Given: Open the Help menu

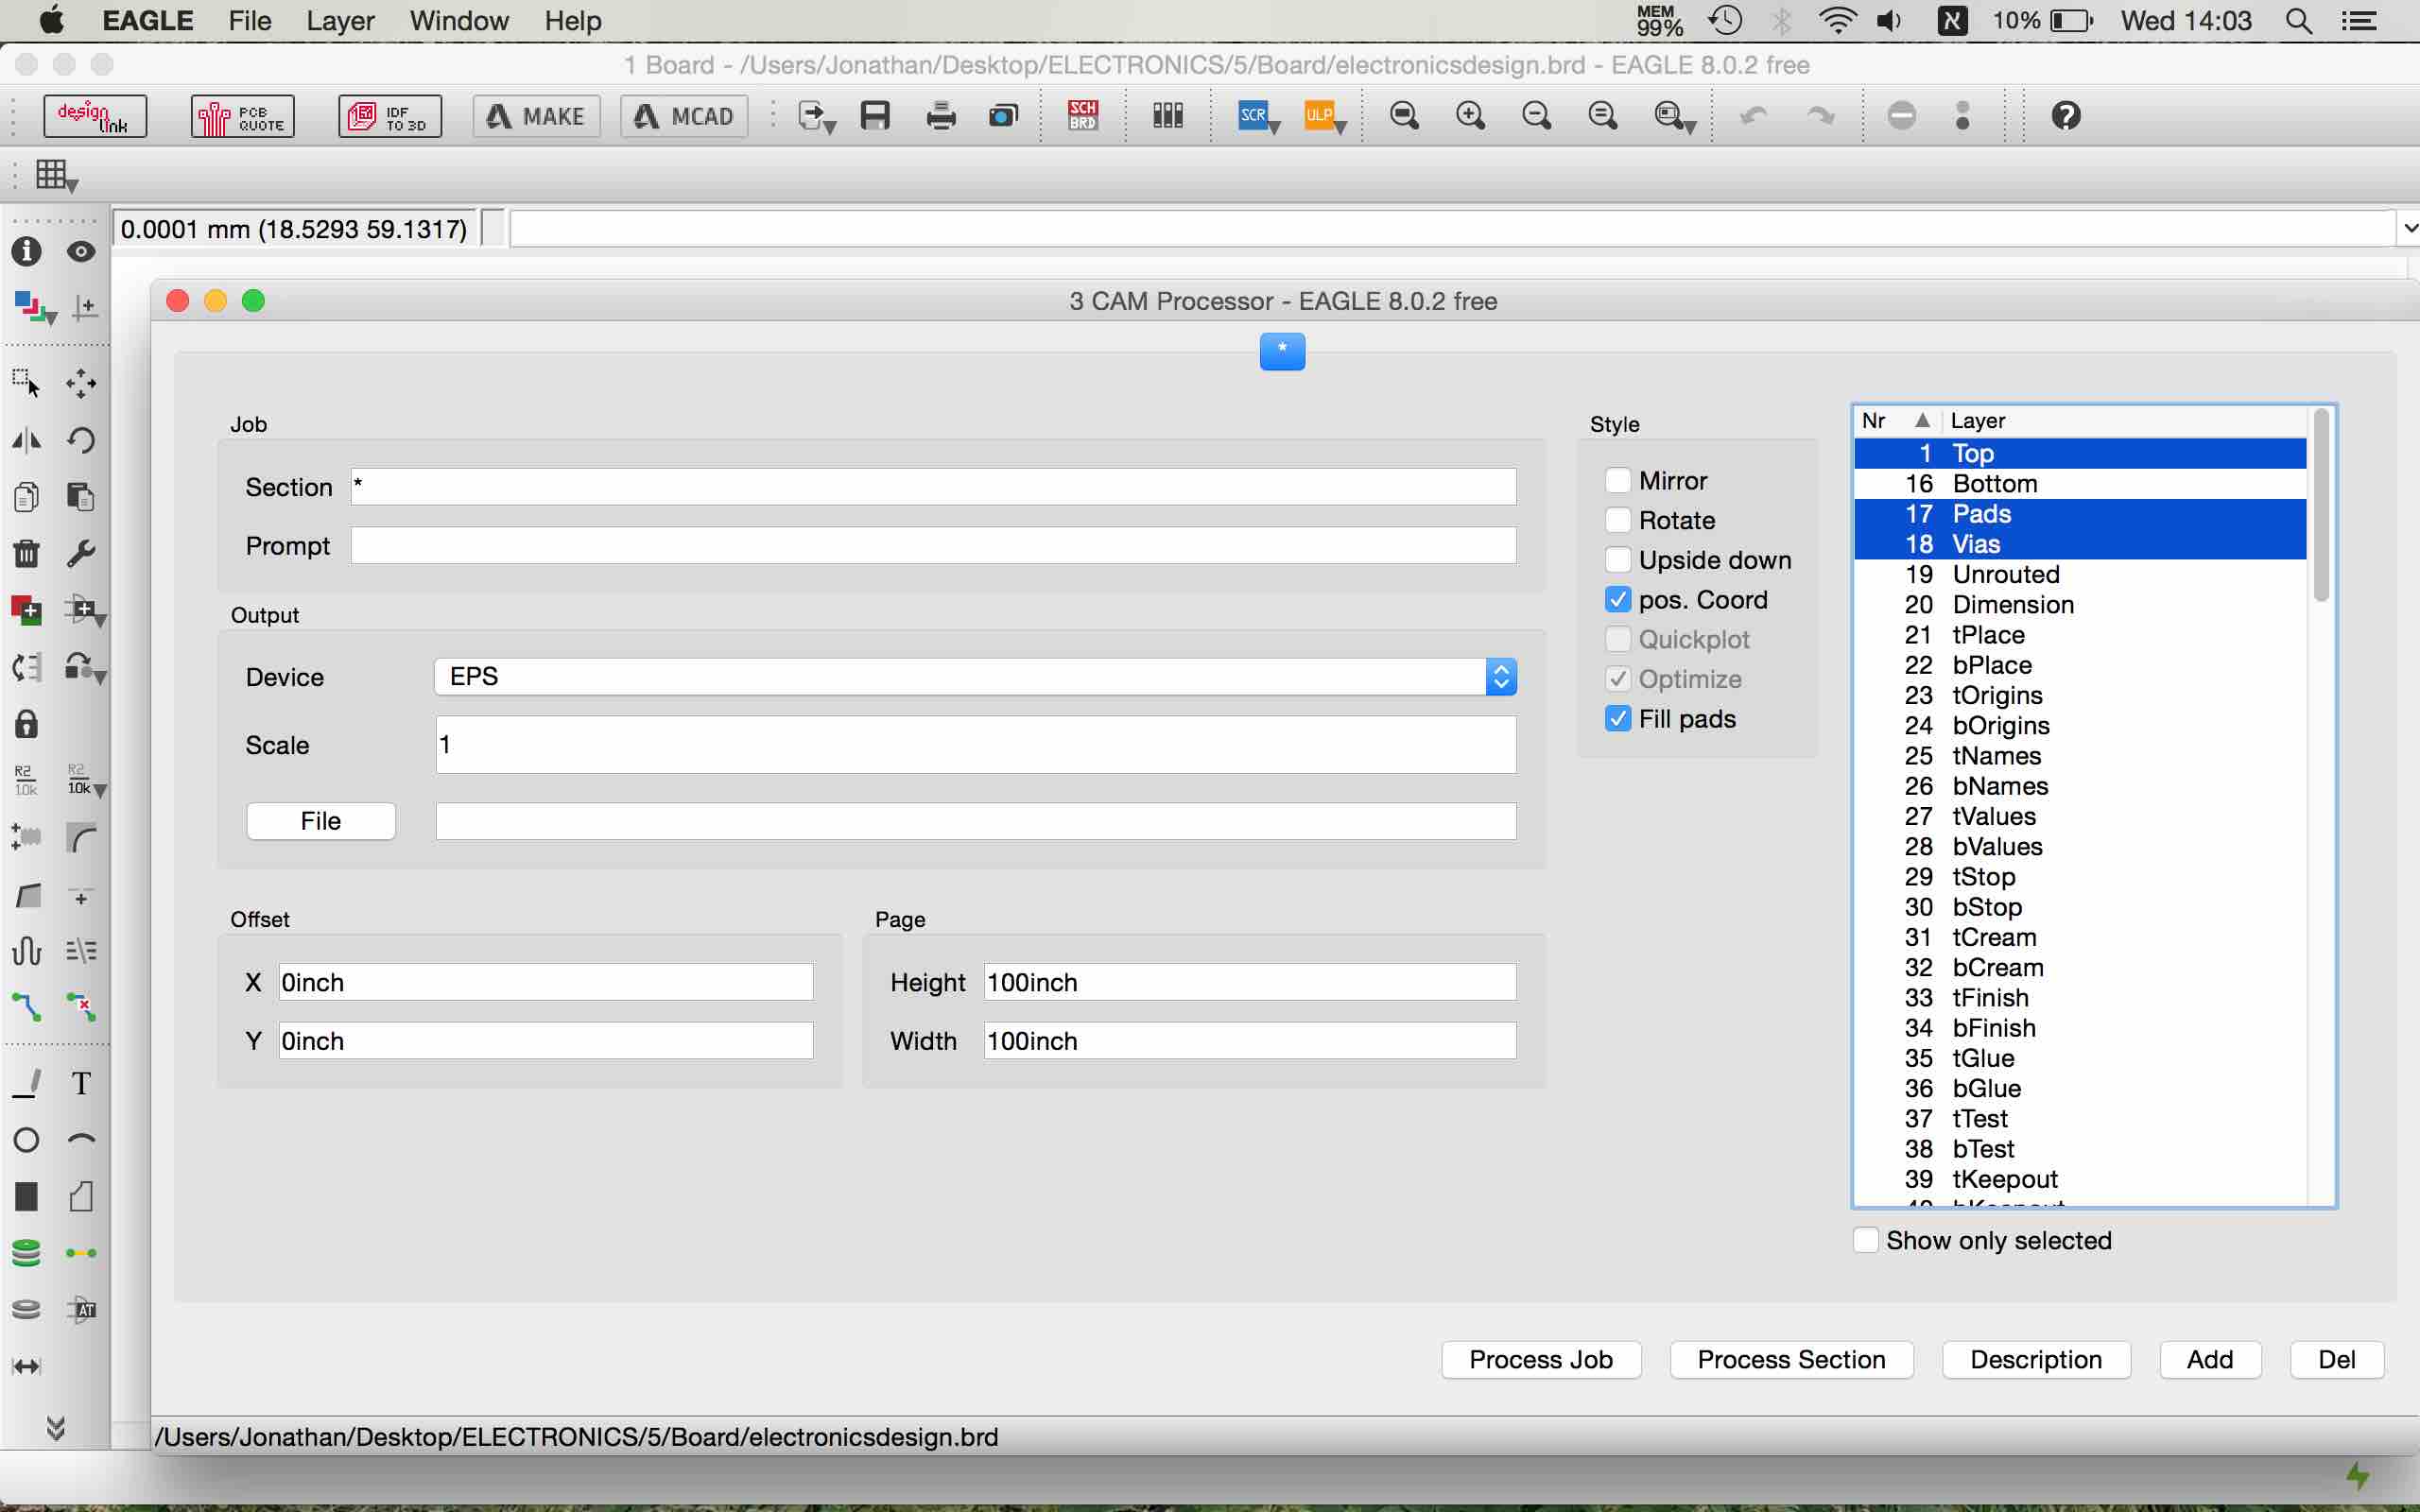Looking at the screenshot, I should [573, 20].
